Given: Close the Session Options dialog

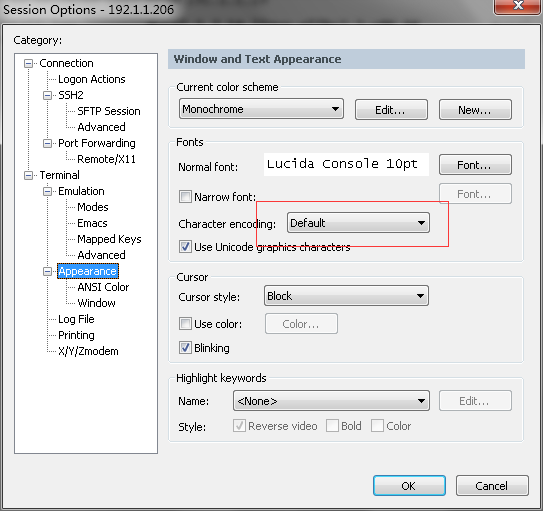Looking at the screenshot, I should pyautogui.click(x=518, y=6).
